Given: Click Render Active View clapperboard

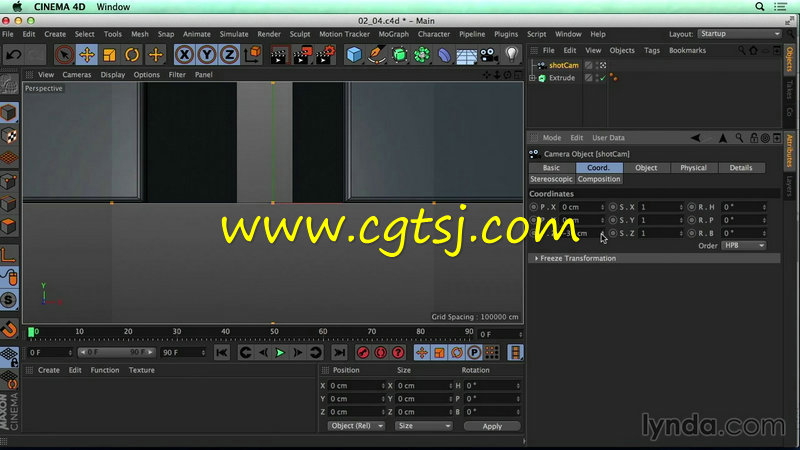Looking at the screenshot, I should 279,55.
